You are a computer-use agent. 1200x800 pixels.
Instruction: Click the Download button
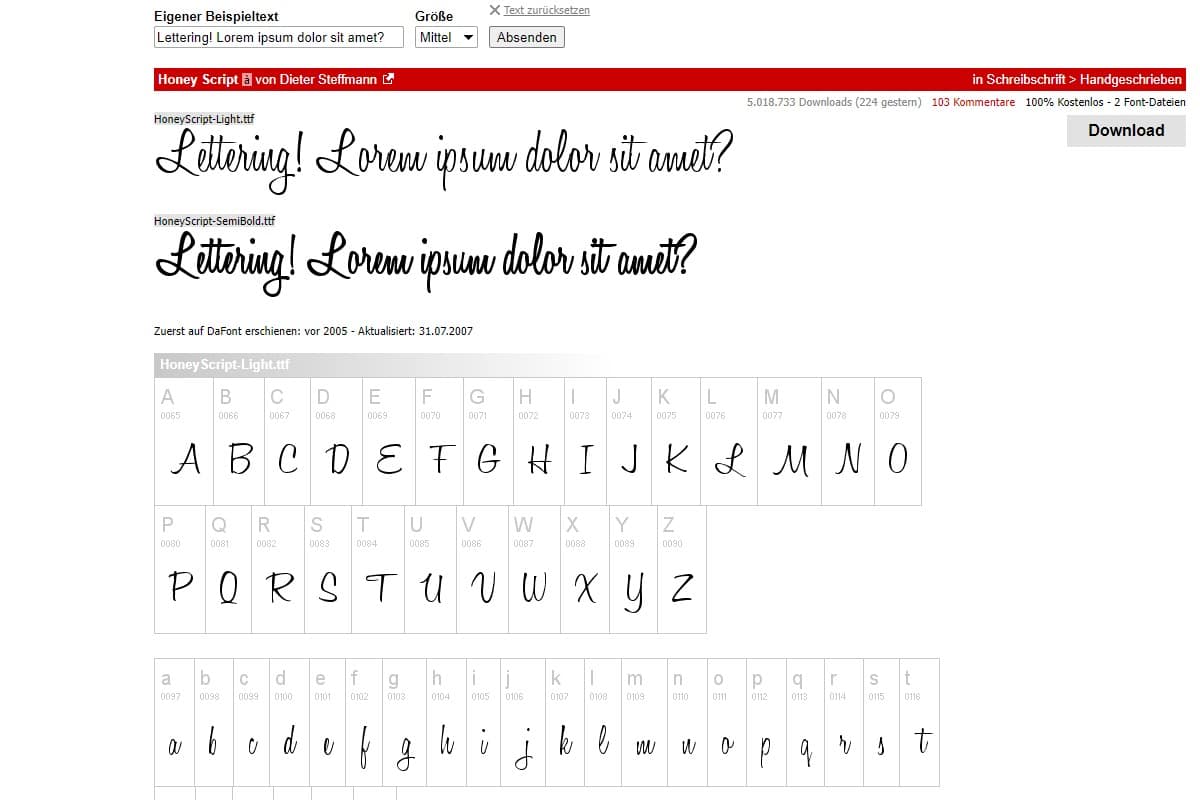(x=1126, y=130)
